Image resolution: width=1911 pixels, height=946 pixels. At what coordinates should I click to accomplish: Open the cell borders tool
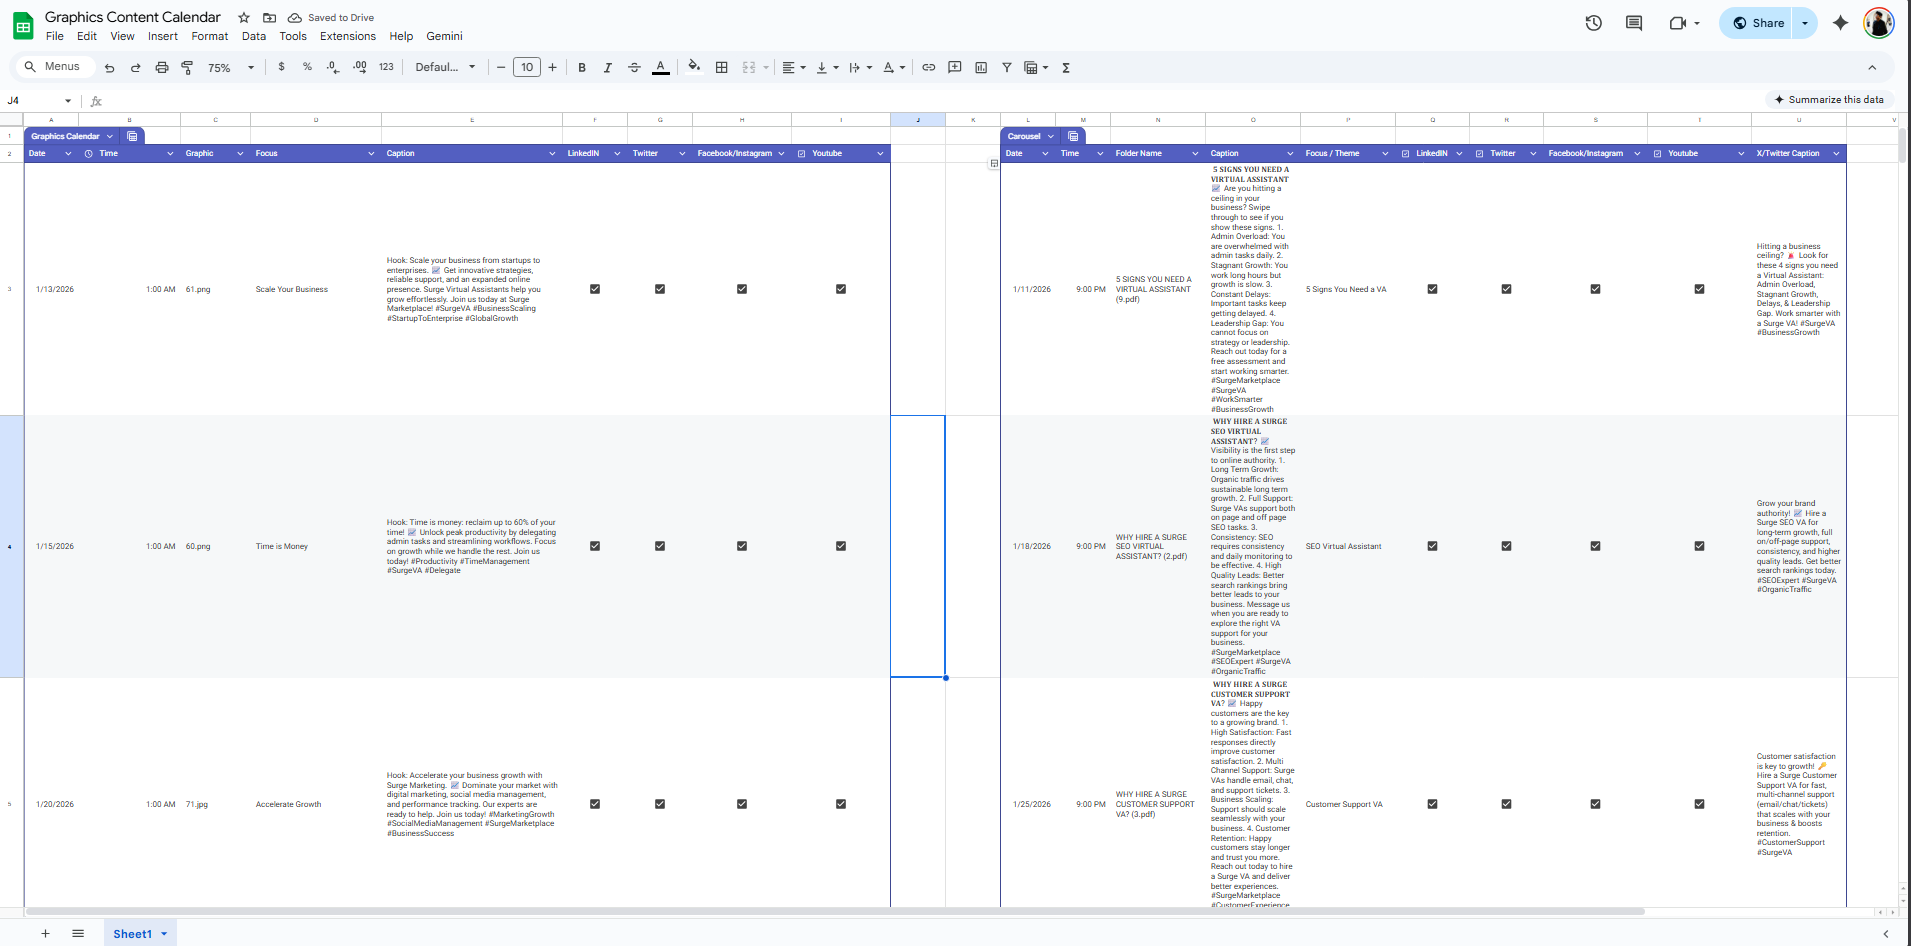click(722, 68)
